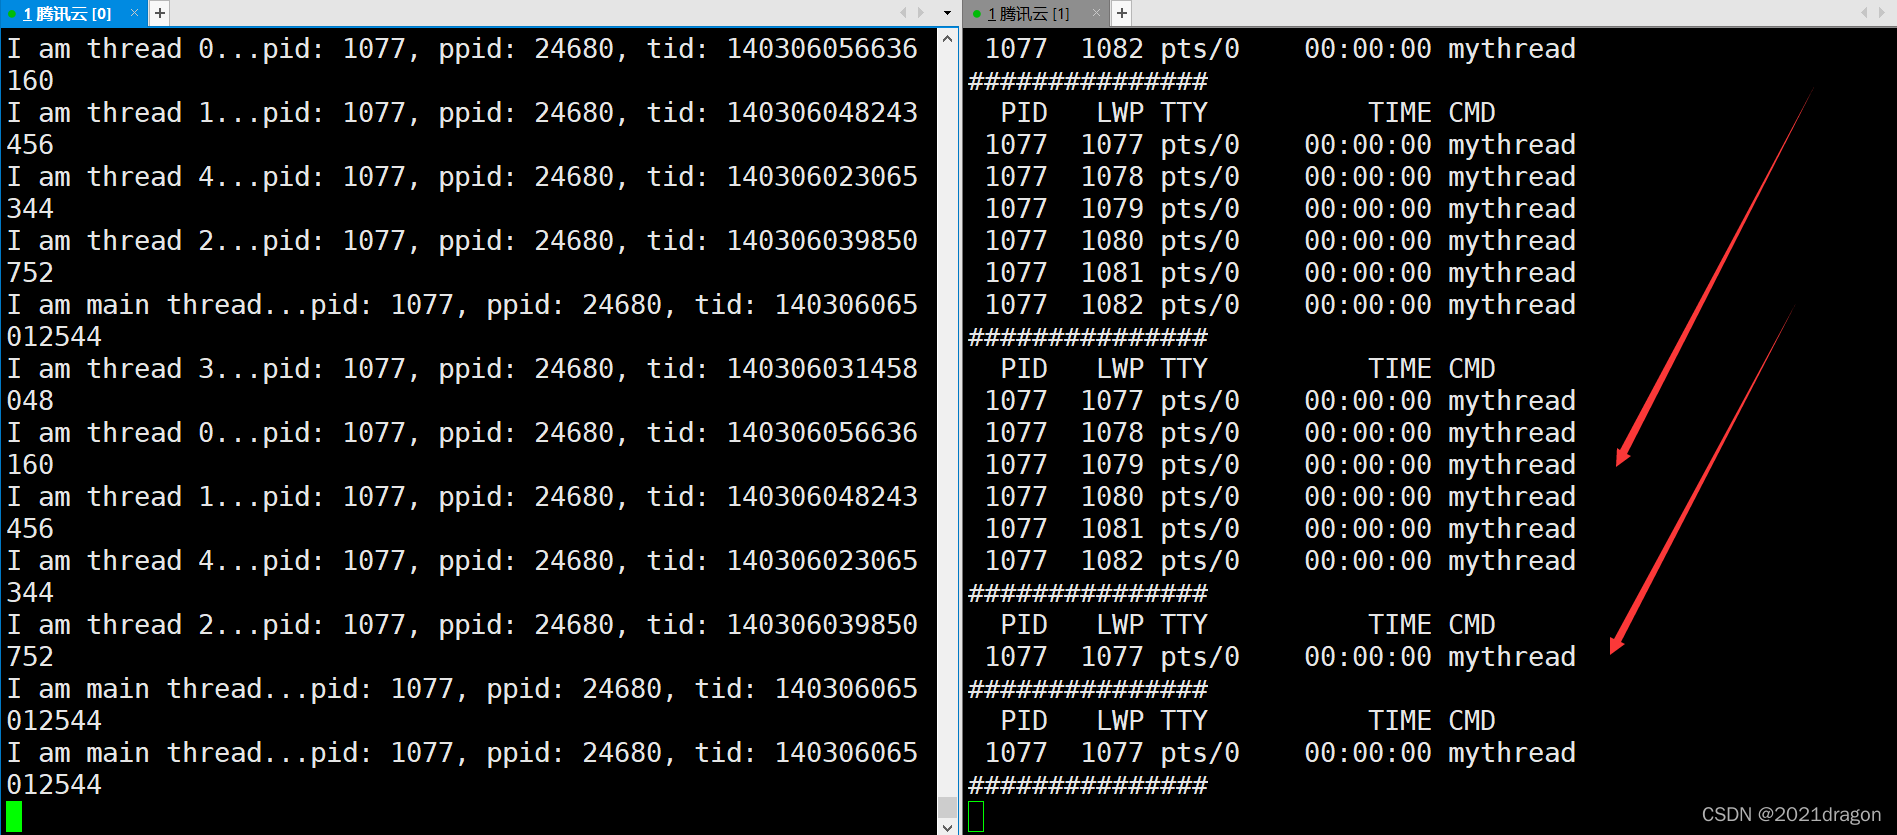This screenshot has height=835, width=1897.
Task: Switch to the 腾讯云 [1] session tab
Action: click(1028, 13)
